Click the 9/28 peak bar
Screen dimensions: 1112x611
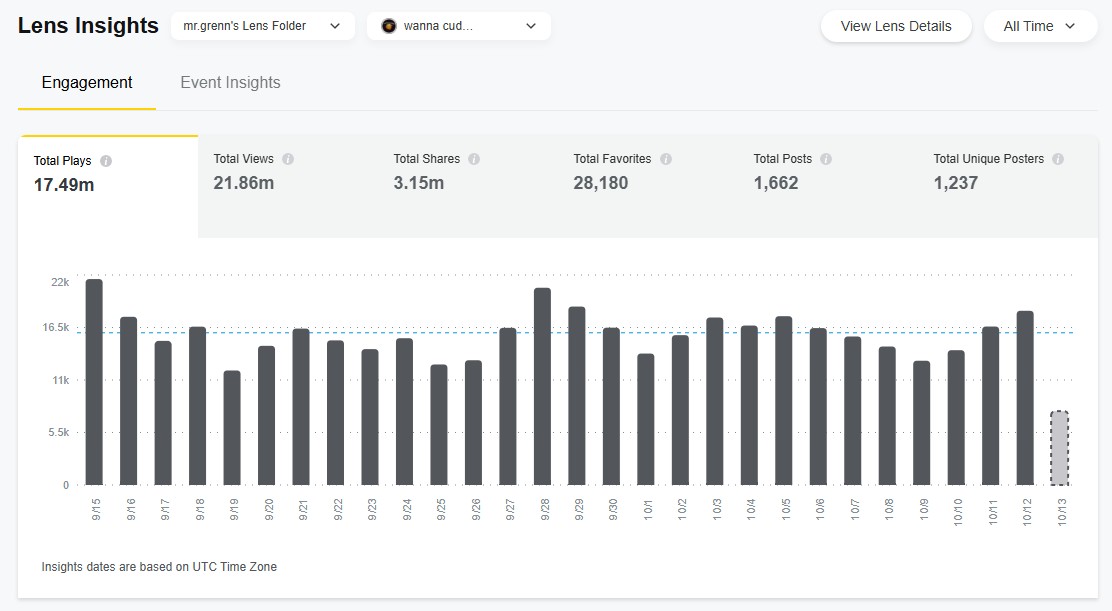click(x=543, y=387)
